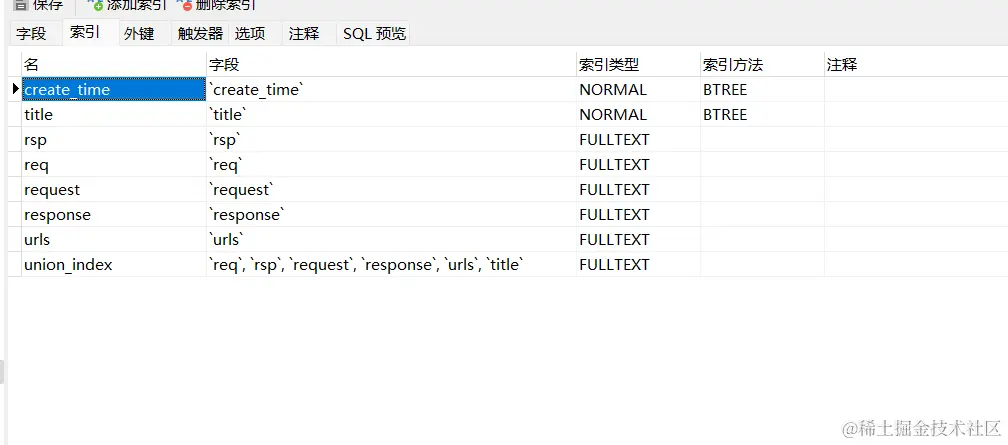Viewport: 1008px width, 445px height.
Task: Switch to the 字段 (Fields) tab
Action: pos(31,33)
